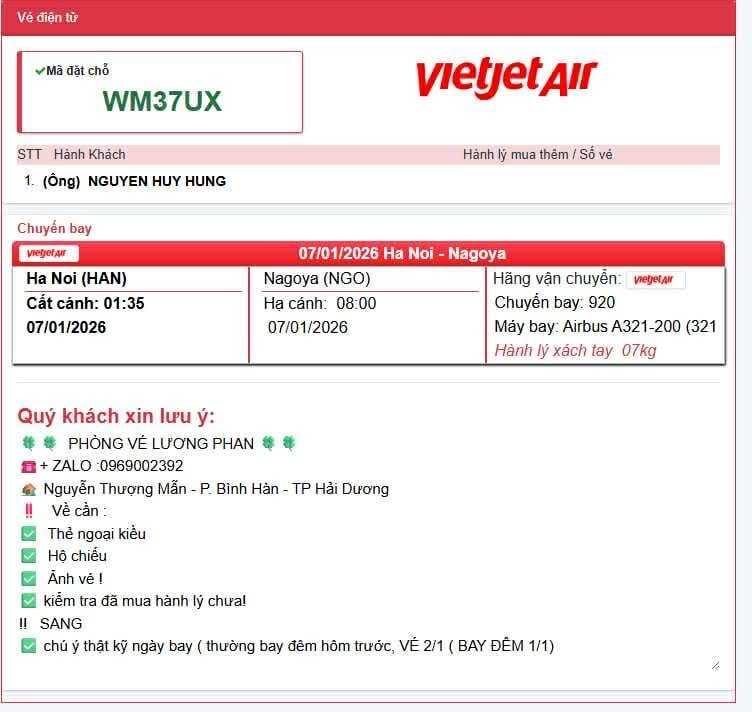Click the small VietJet logo in flight header

(48, 254)
